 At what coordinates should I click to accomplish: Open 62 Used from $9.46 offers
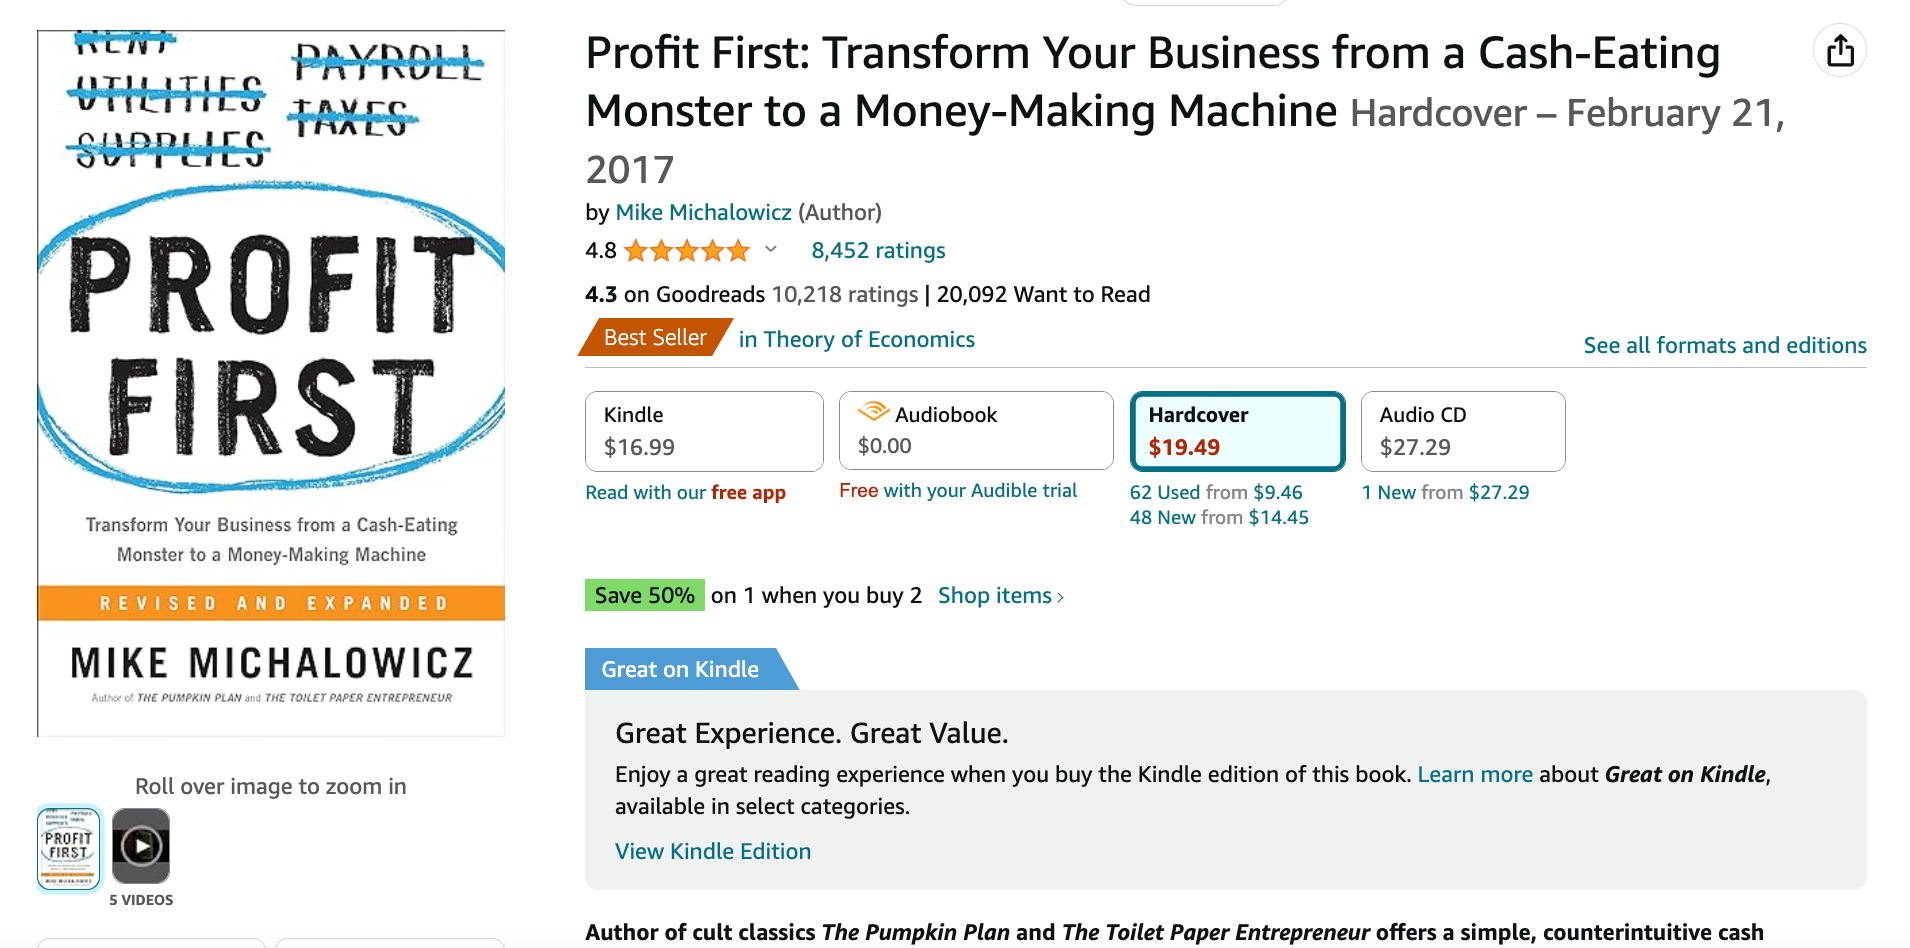[x=1216, y=492]
